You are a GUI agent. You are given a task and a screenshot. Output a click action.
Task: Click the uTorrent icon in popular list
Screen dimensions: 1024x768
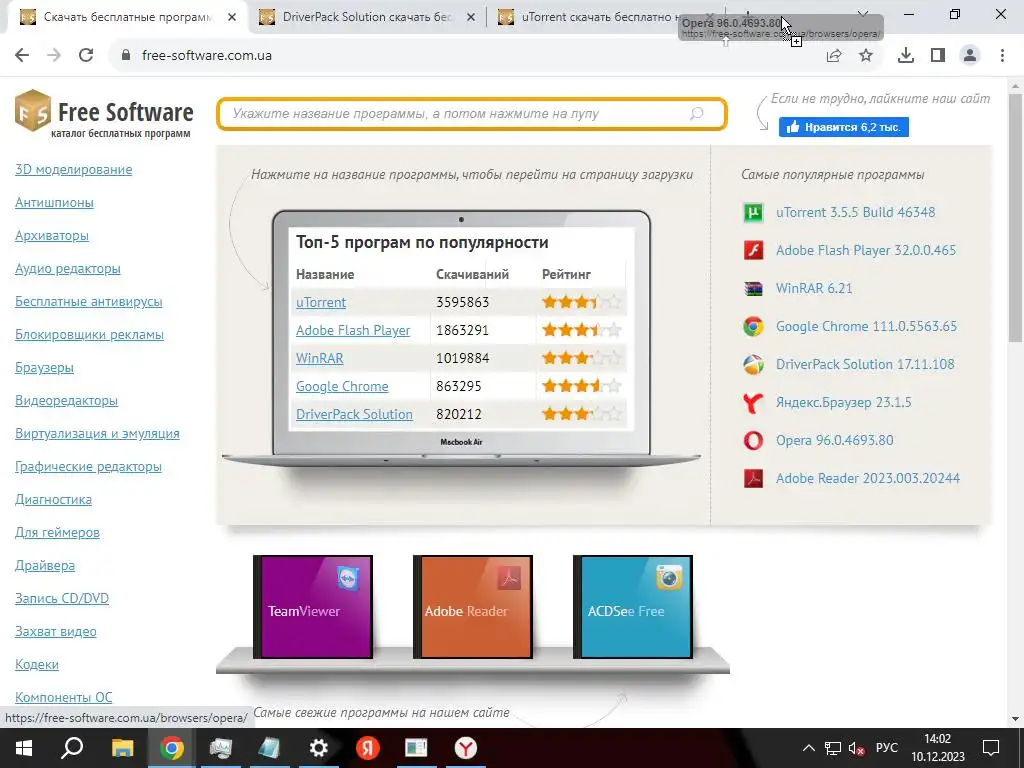(x=753, y=212)
